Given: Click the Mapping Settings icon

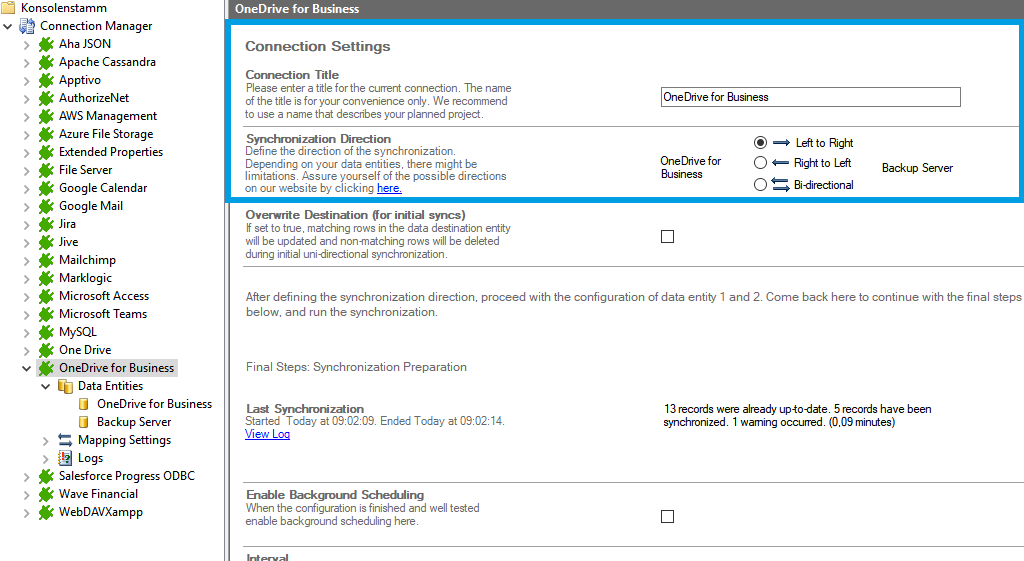Looking at the screenshot, I should coord(65,440).
